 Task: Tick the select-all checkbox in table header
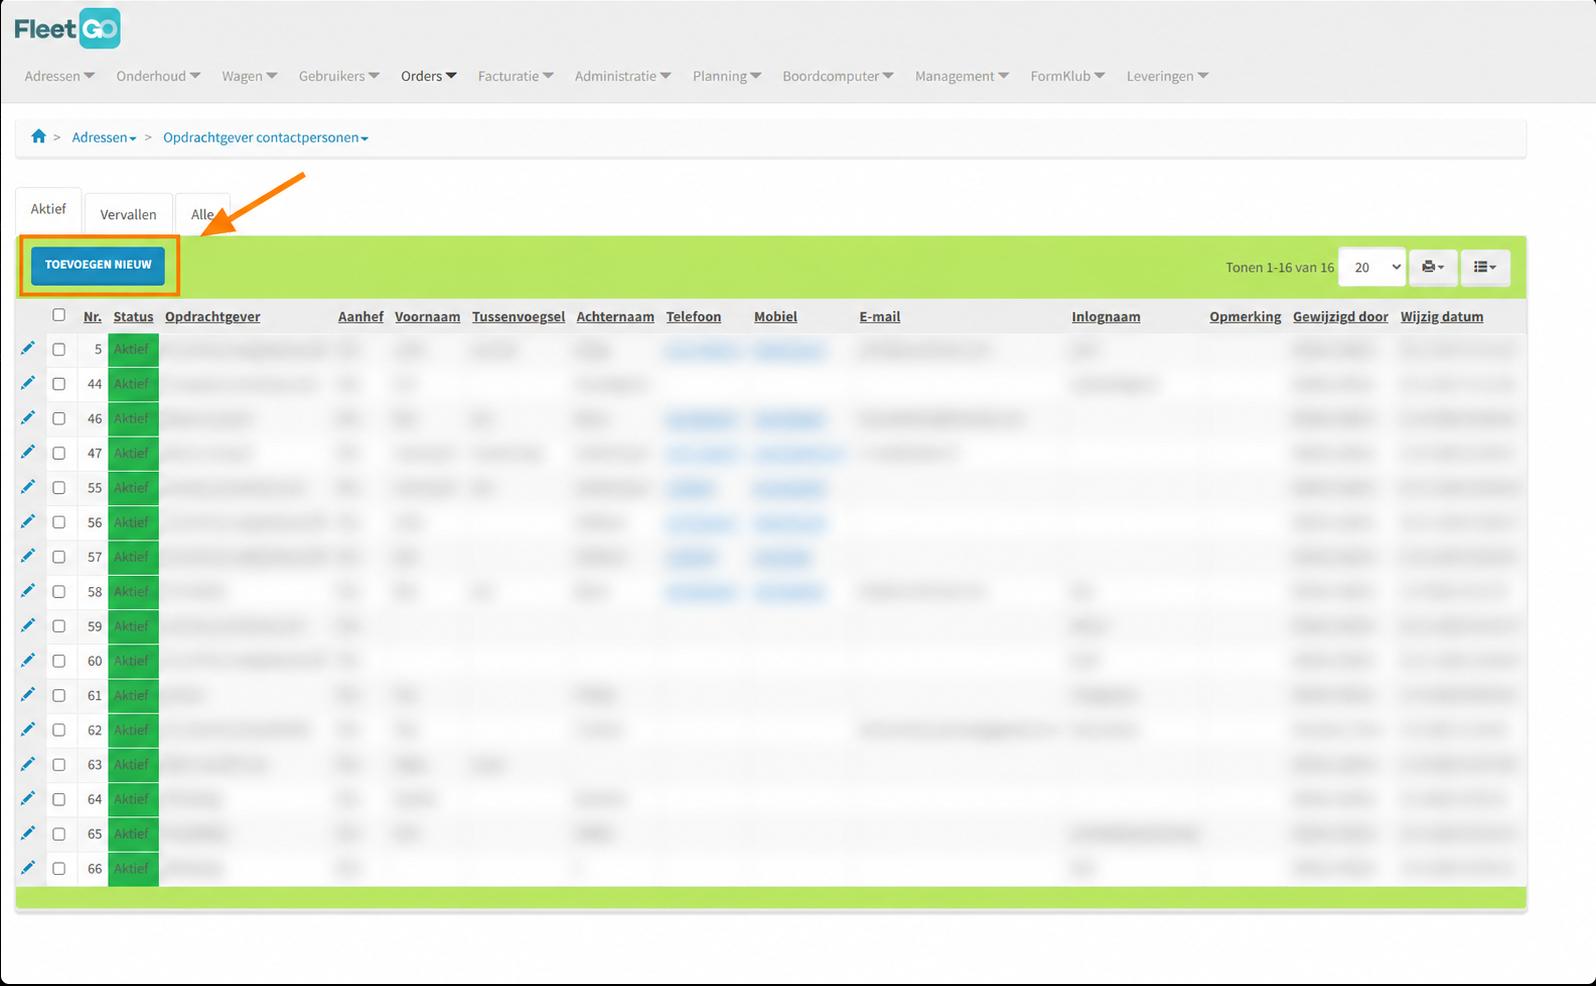59,315
